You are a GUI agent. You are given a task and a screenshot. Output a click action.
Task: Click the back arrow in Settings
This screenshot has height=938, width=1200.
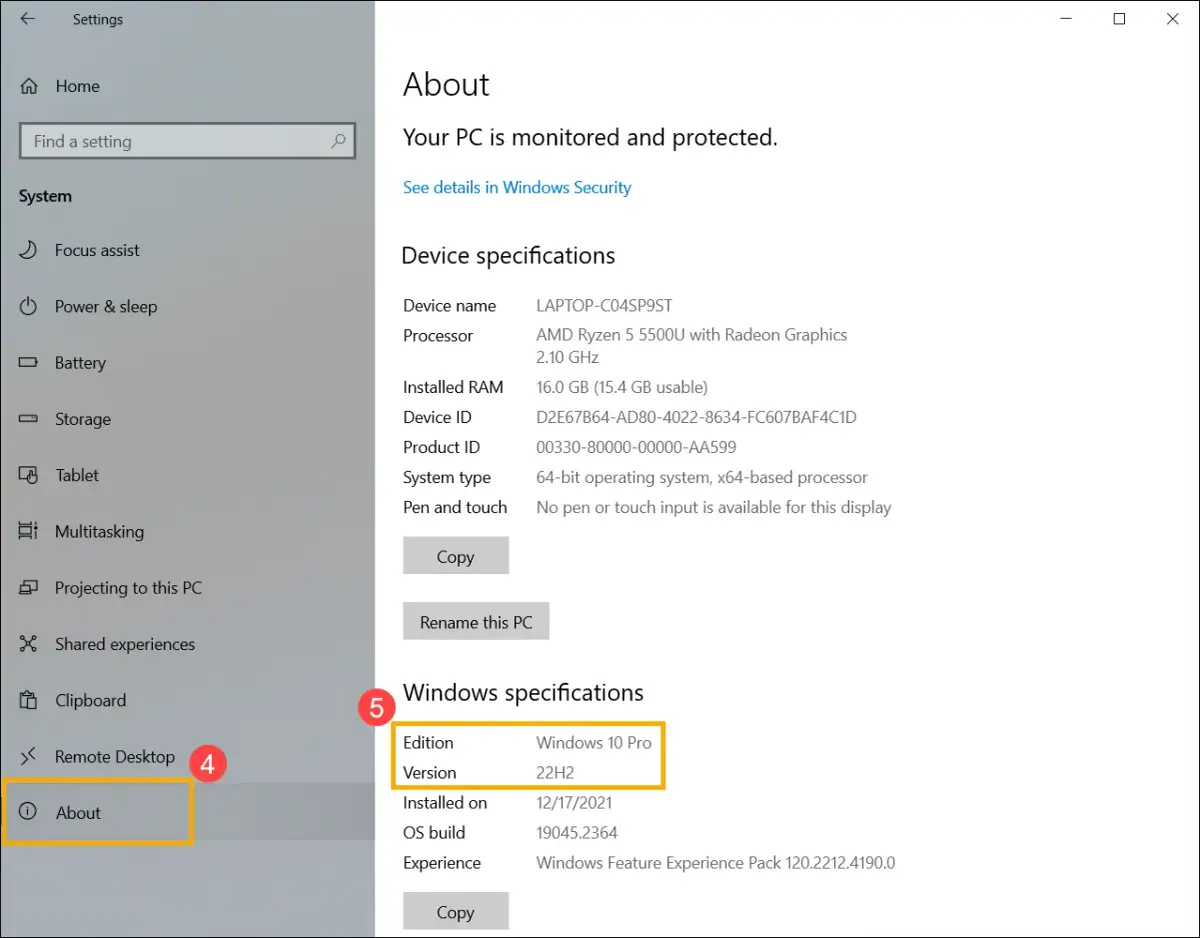point(27,19)
